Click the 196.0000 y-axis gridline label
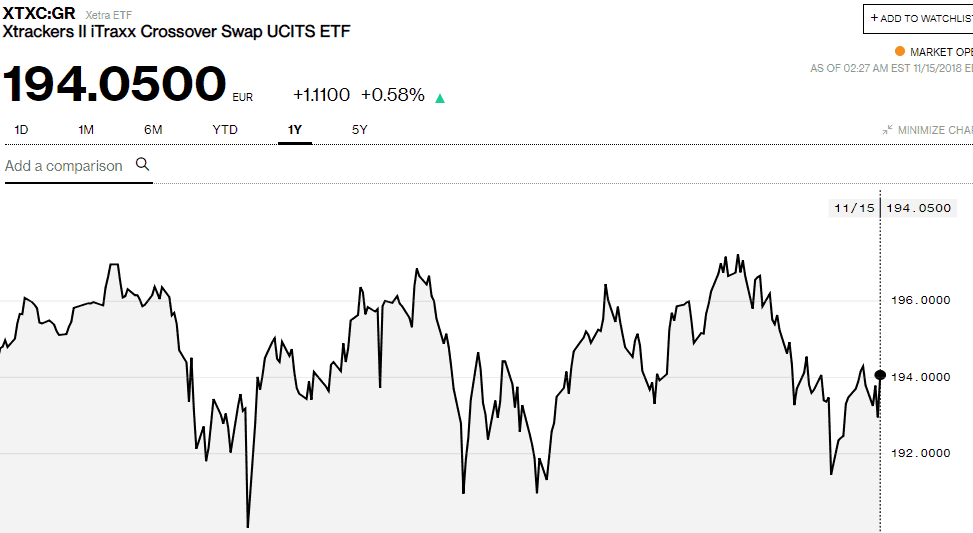This screenshot has height=533, width=973. 919,300
